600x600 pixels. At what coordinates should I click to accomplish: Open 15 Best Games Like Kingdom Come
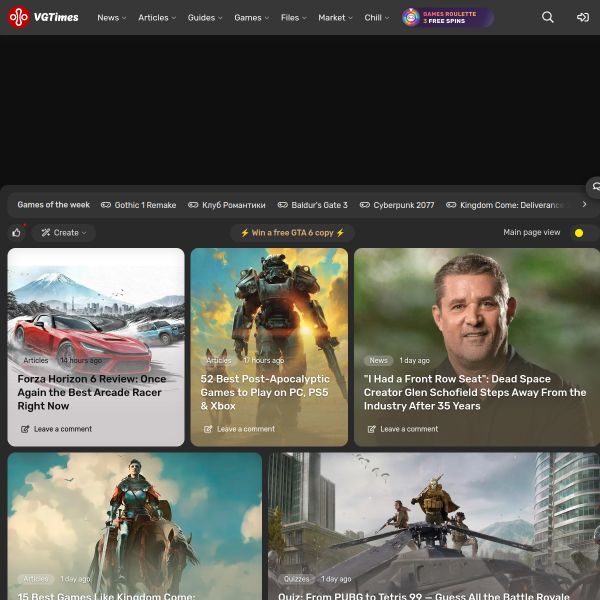coord(106,596)
